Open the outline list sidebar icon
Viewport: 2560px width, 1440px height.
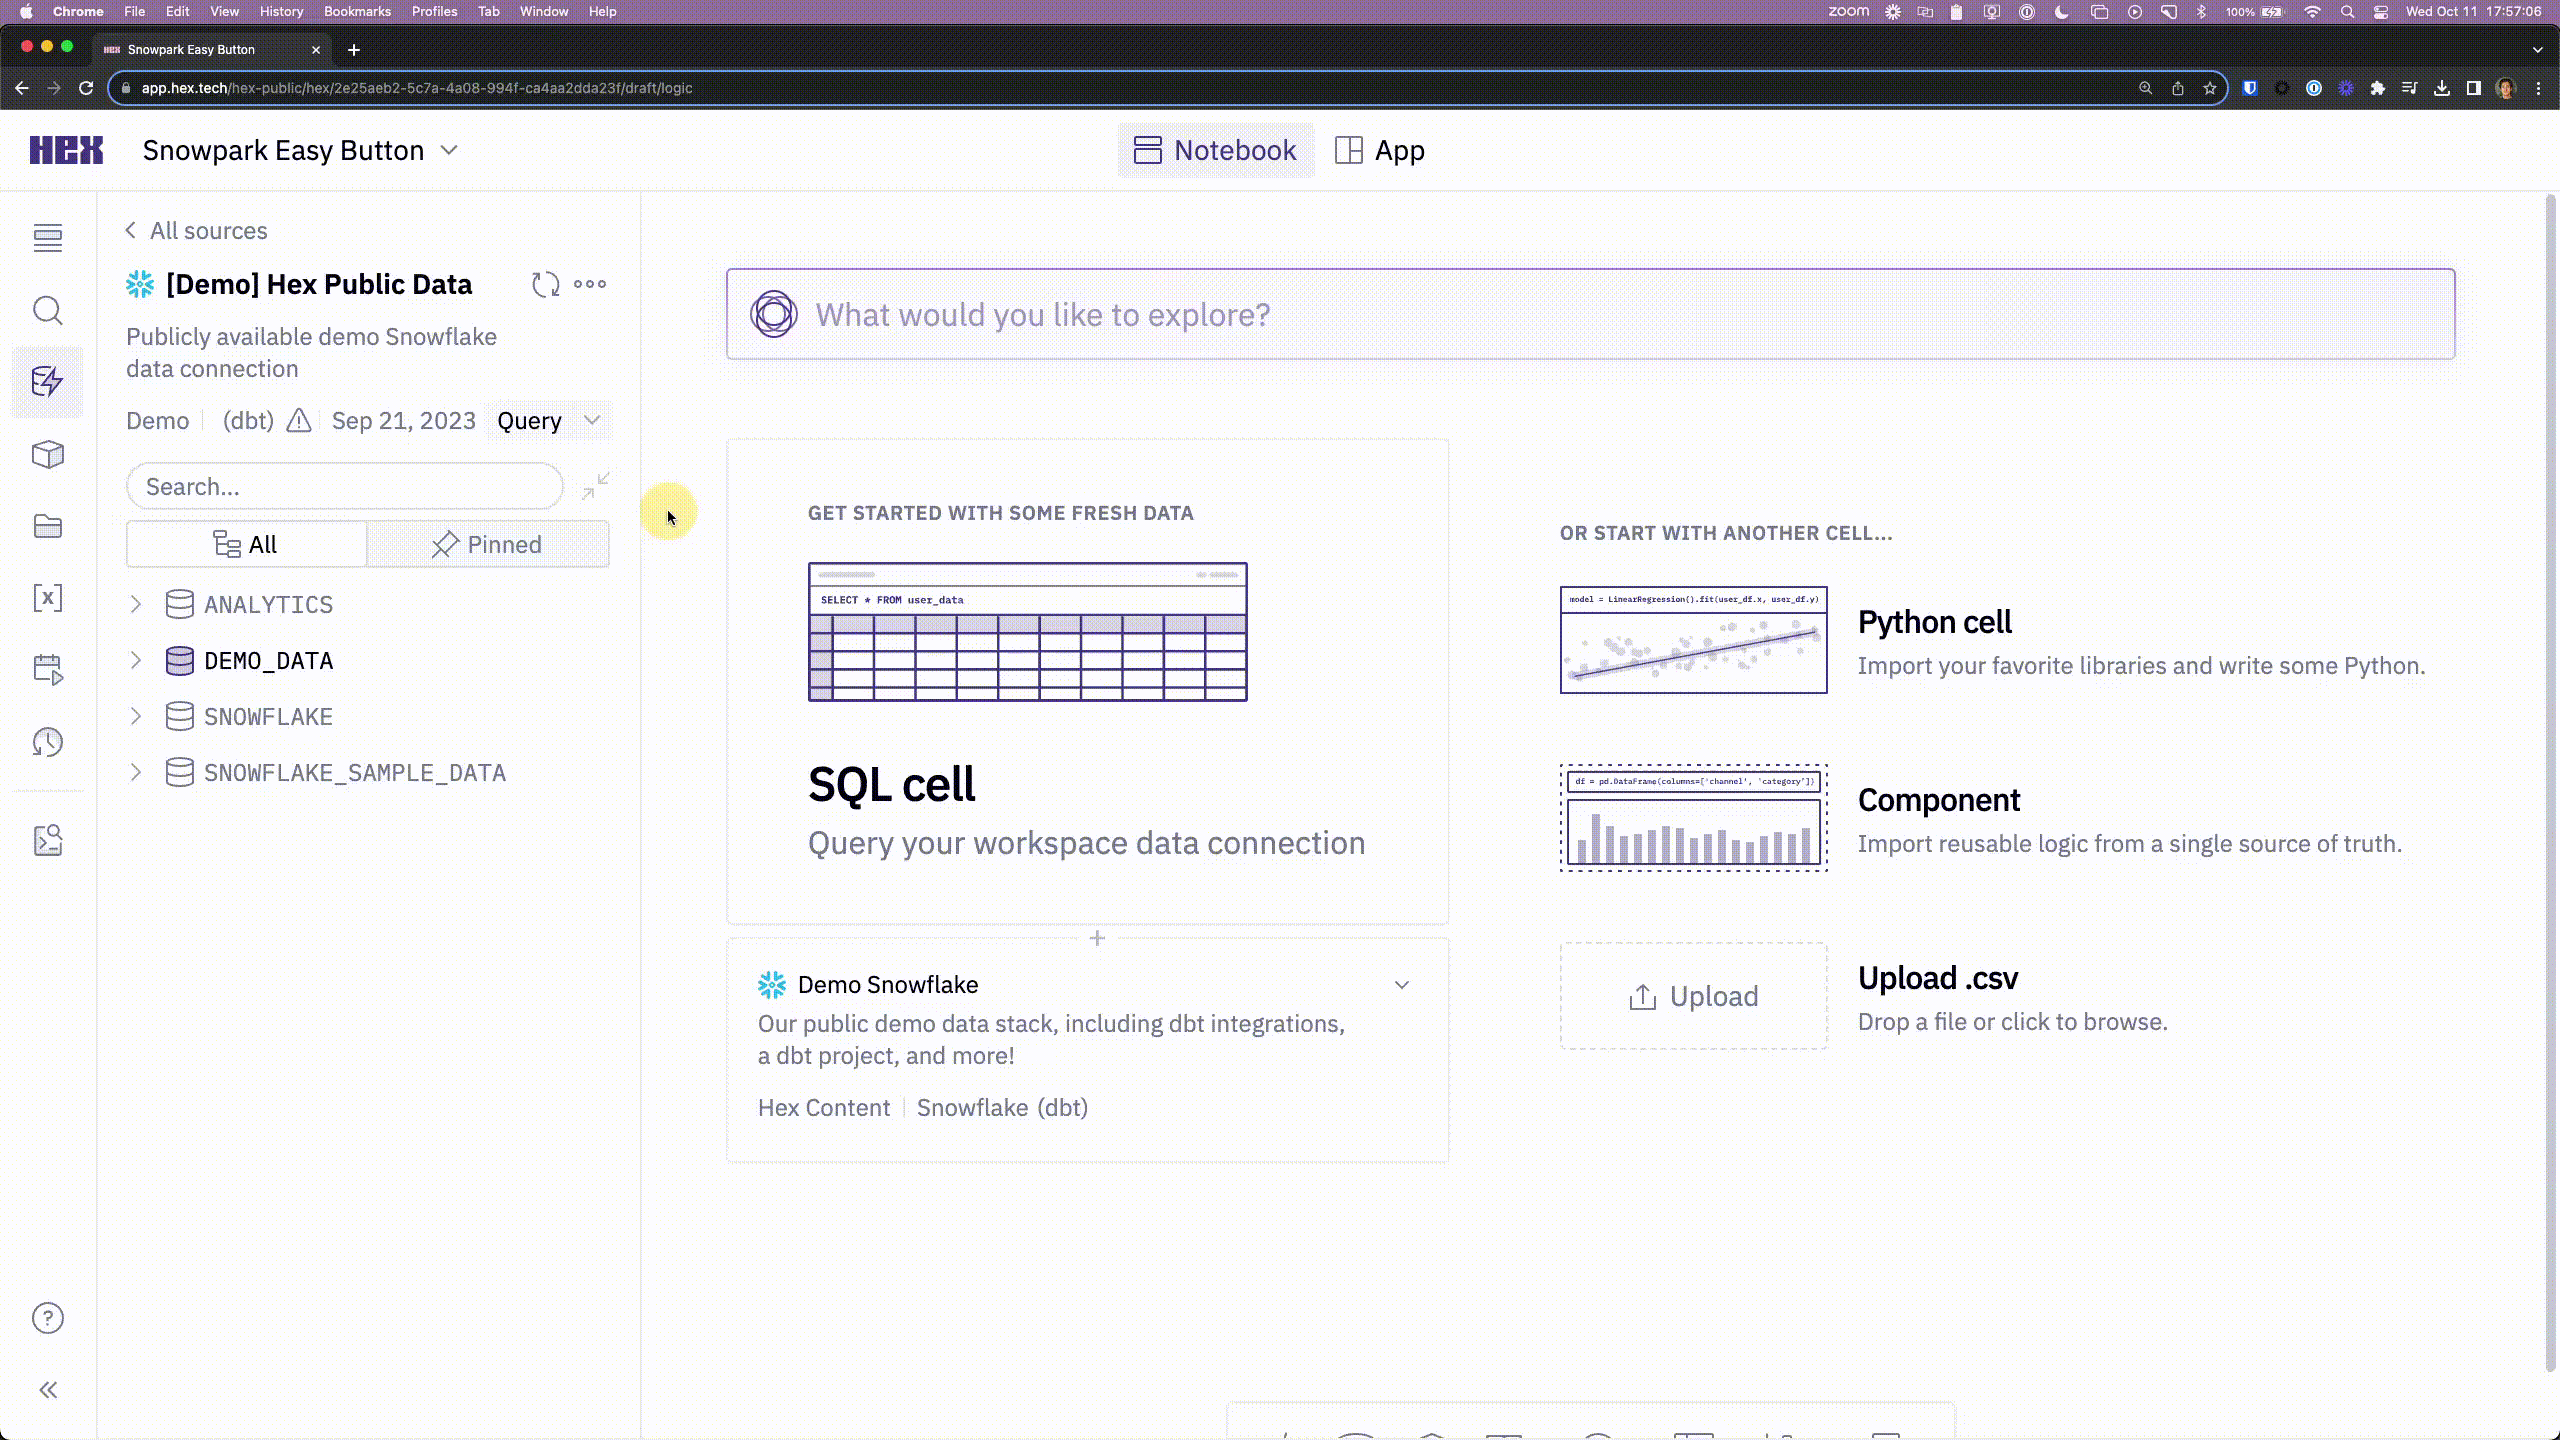coord(47,238)
